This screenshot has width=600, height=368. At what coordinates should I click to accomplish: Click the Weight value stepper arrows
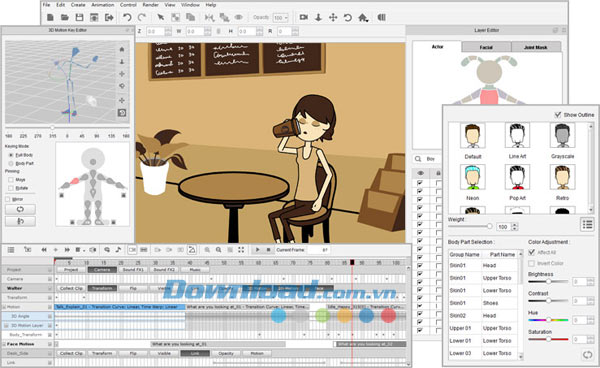point(515,227)
